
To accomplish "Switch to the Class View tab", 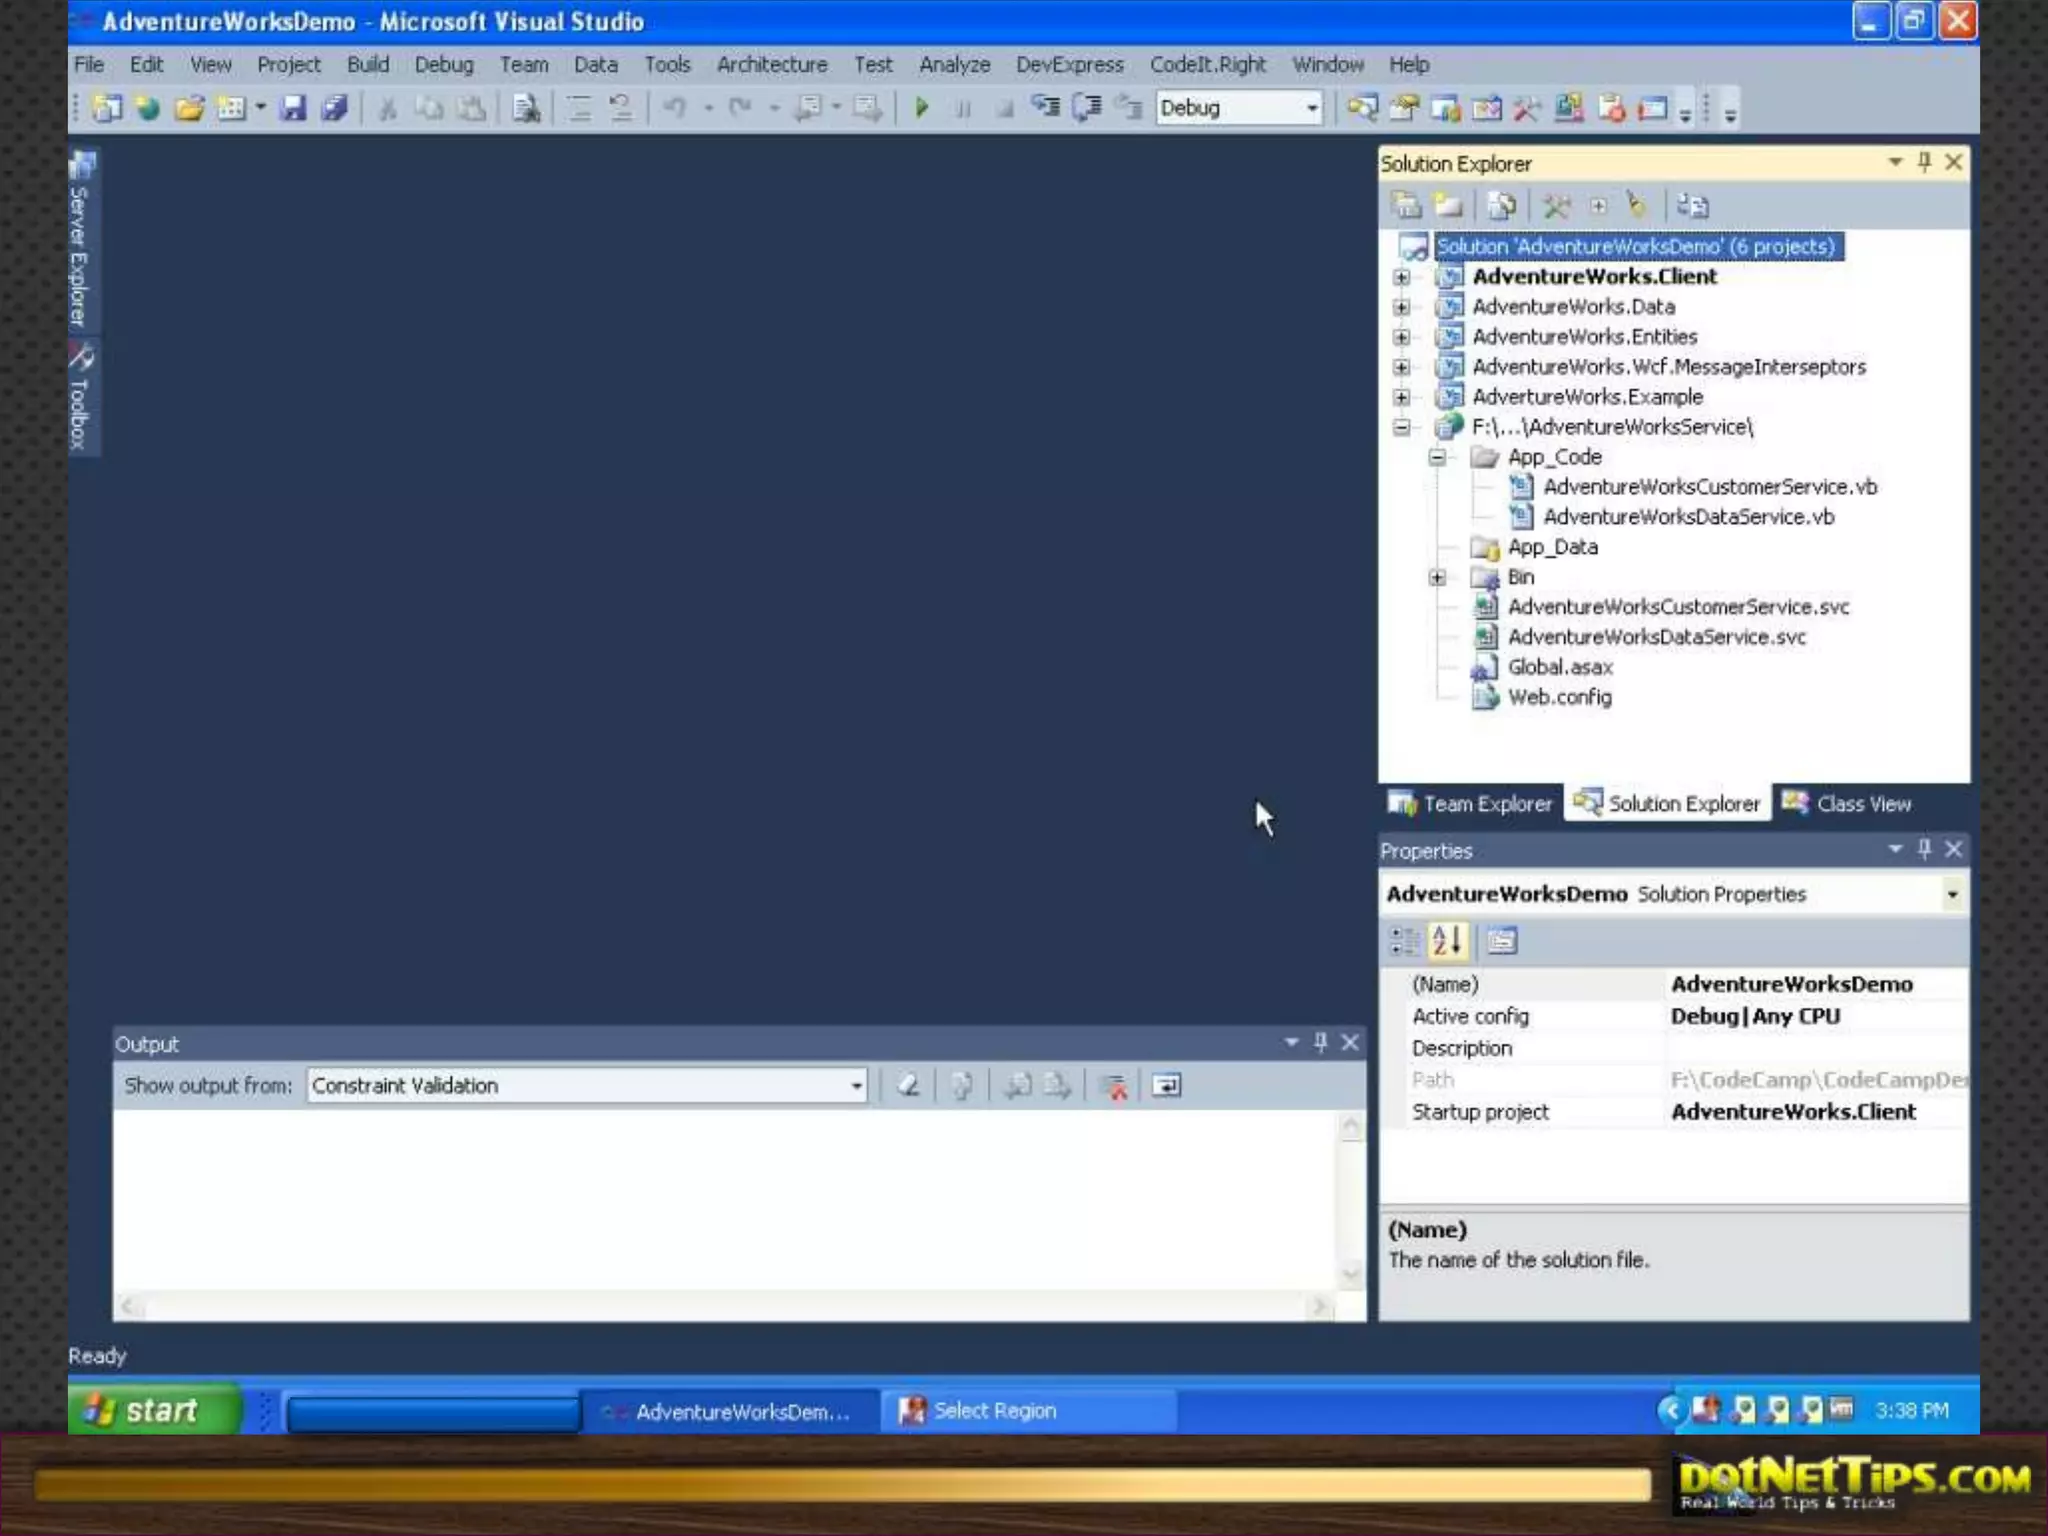I will 1848,804.
